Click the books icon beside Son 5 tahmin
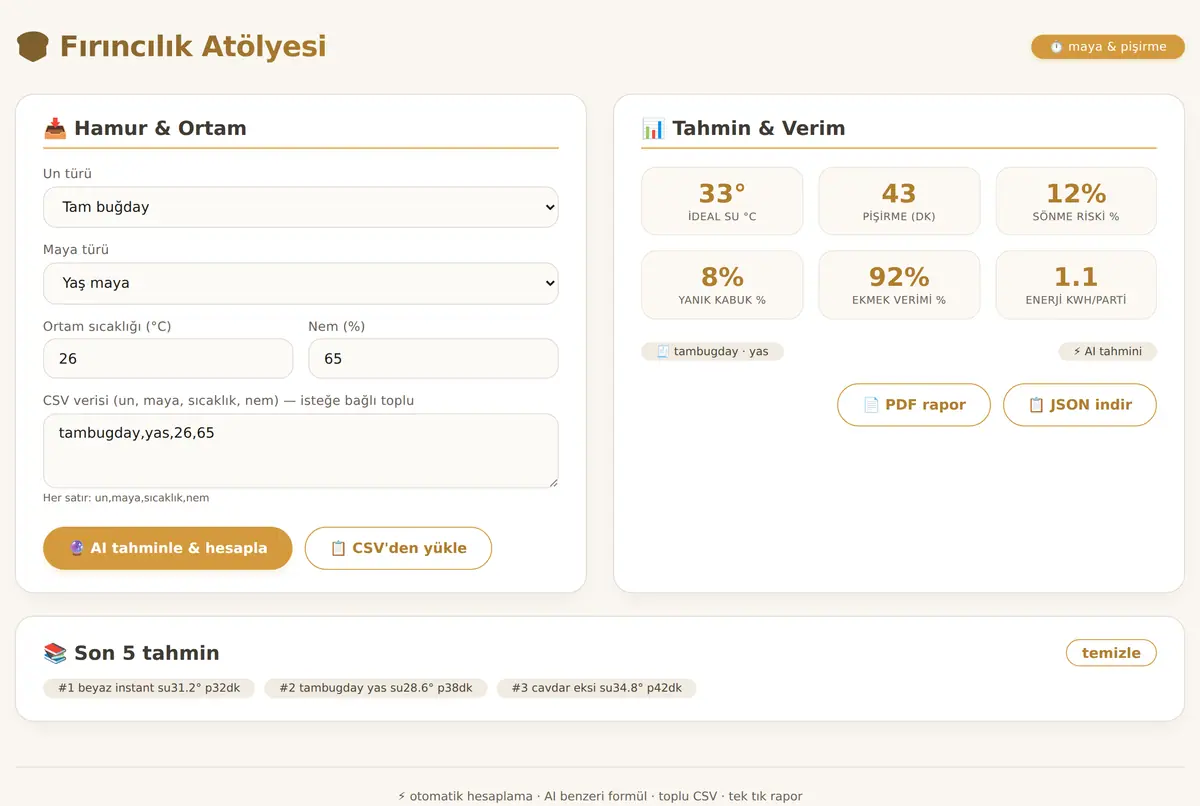This screenshot has width=1200, height=806. click(55, 653)
